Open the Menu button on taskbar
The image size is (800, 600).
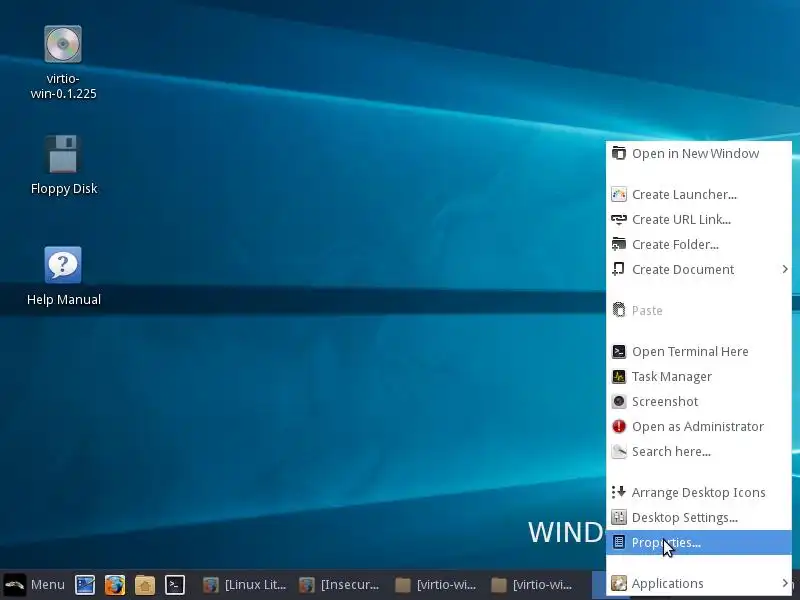[34, 584]
